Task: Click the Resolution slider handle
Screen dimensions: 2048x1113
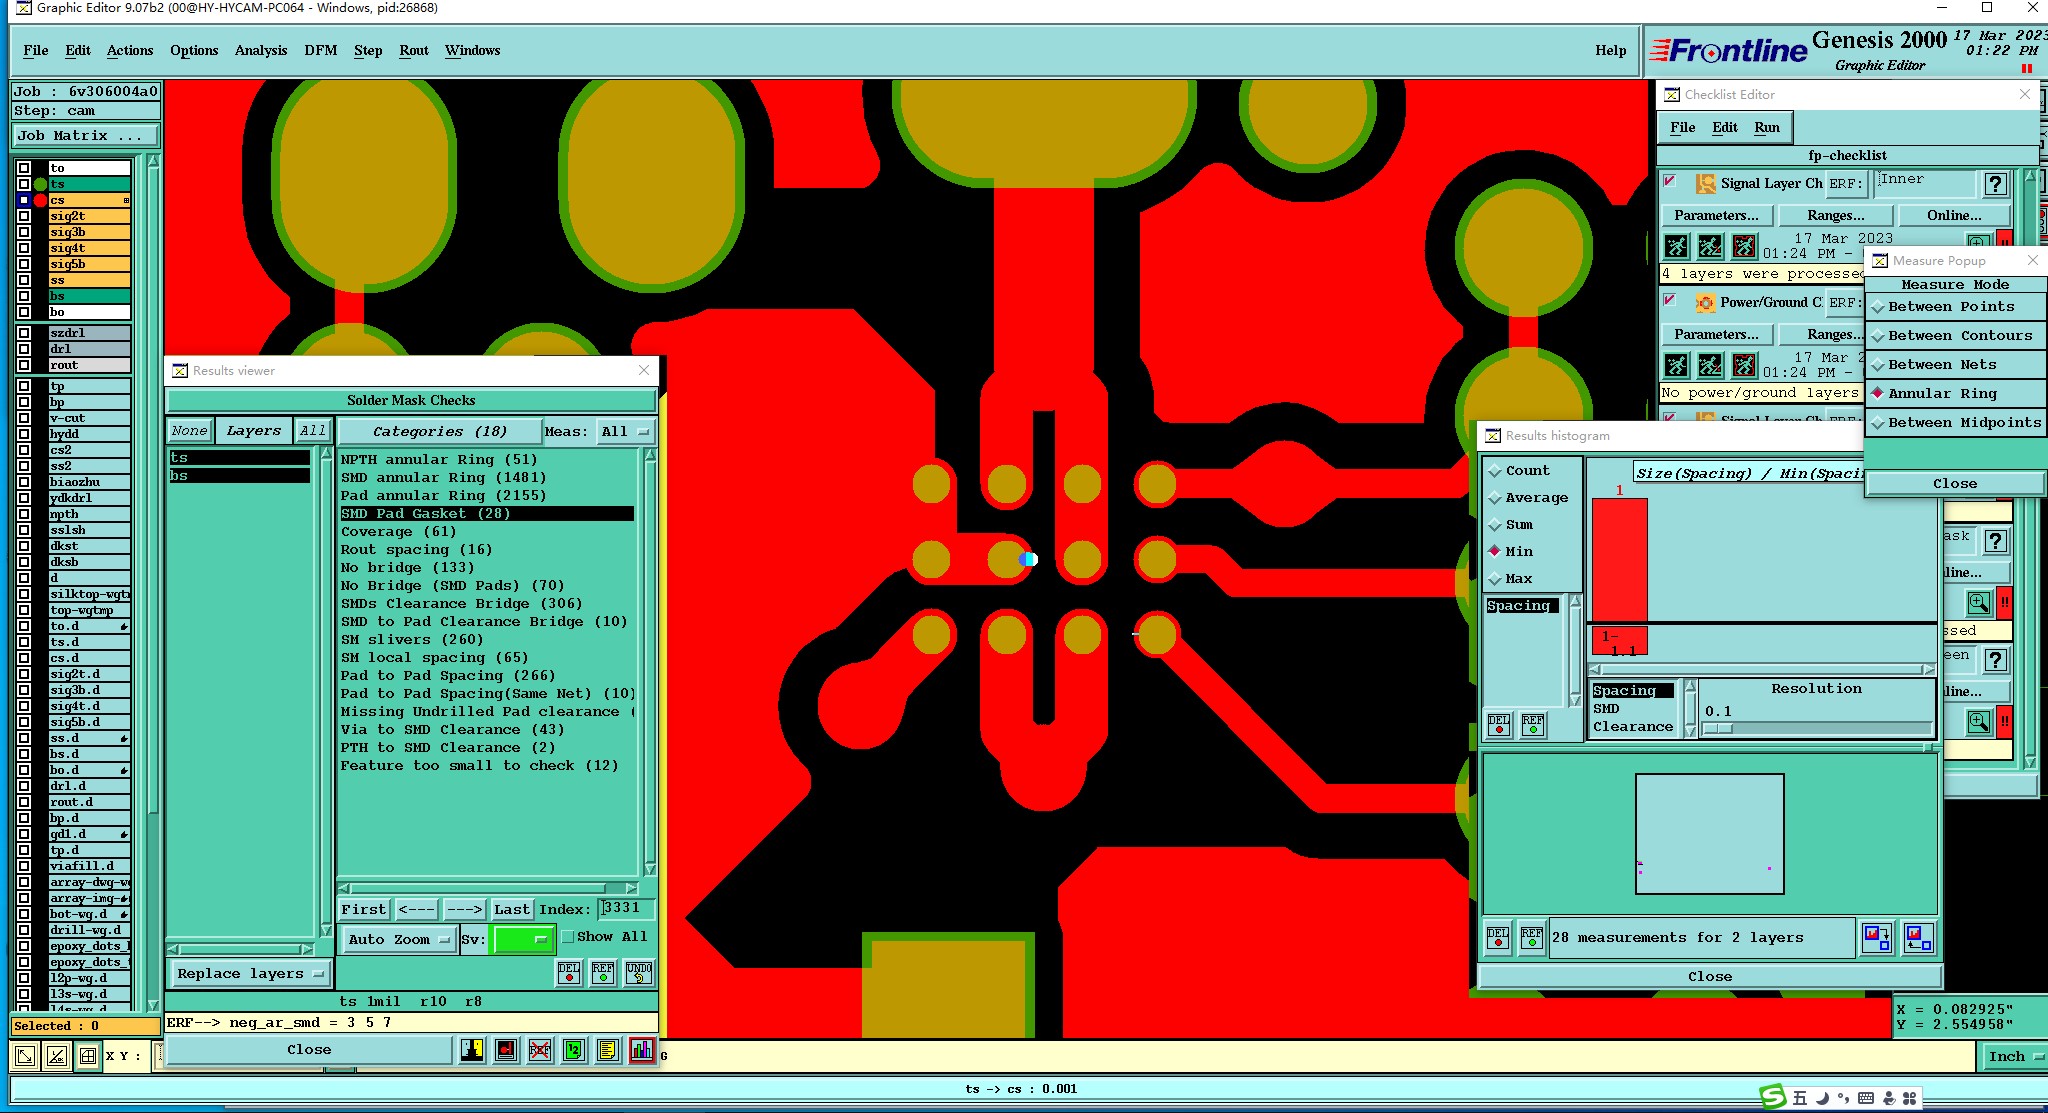Action: pyautogui.click(x=1717, y=728)
